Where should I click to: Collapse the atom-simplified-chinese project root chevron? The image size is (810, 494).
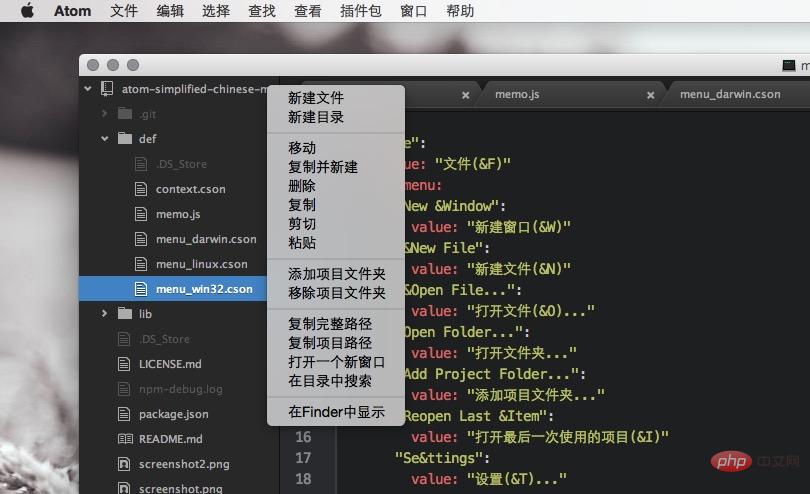(88, 89)
